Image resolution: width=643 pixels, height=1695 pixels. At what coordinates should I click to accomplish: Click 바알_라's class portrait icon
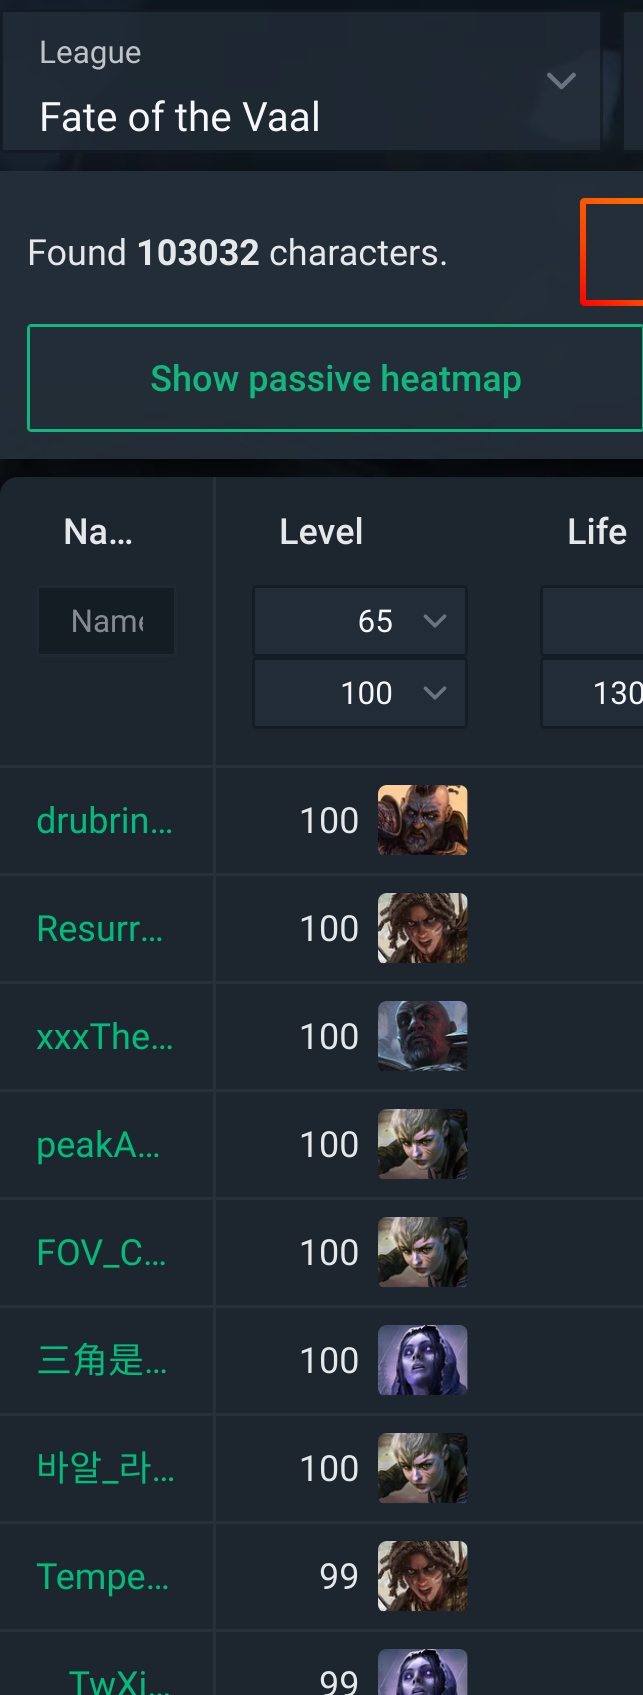tap(422, 1468)
